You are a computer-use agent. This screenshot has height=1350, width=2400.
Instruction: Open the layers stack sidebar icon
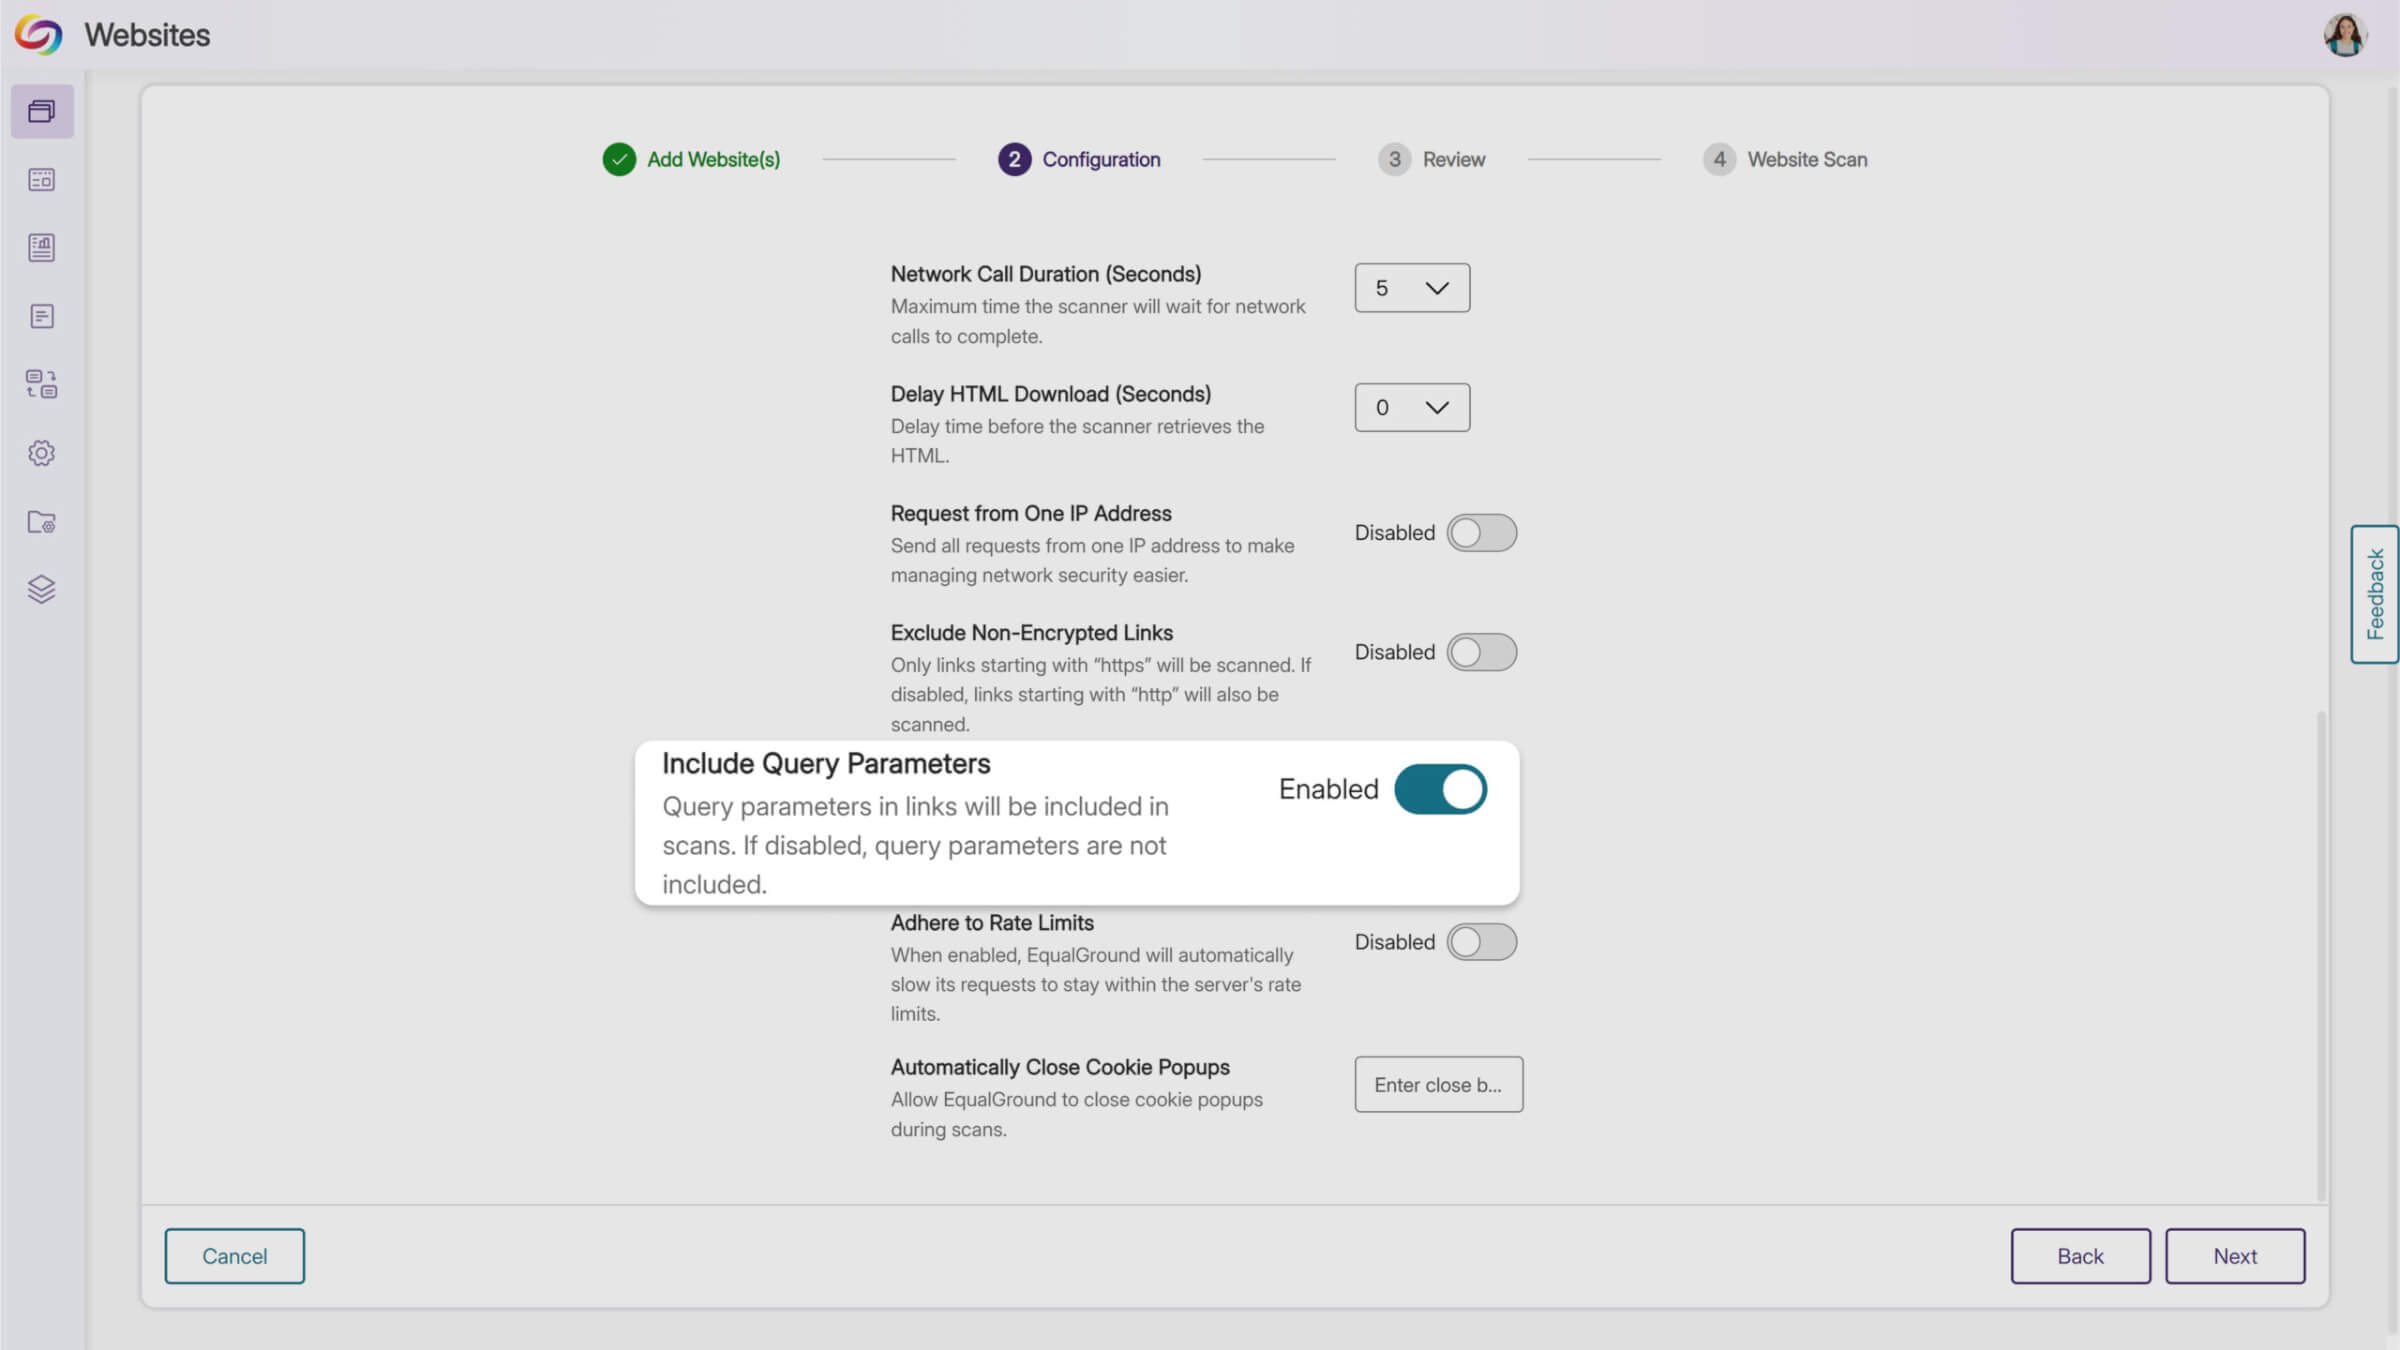coord(42,590)
